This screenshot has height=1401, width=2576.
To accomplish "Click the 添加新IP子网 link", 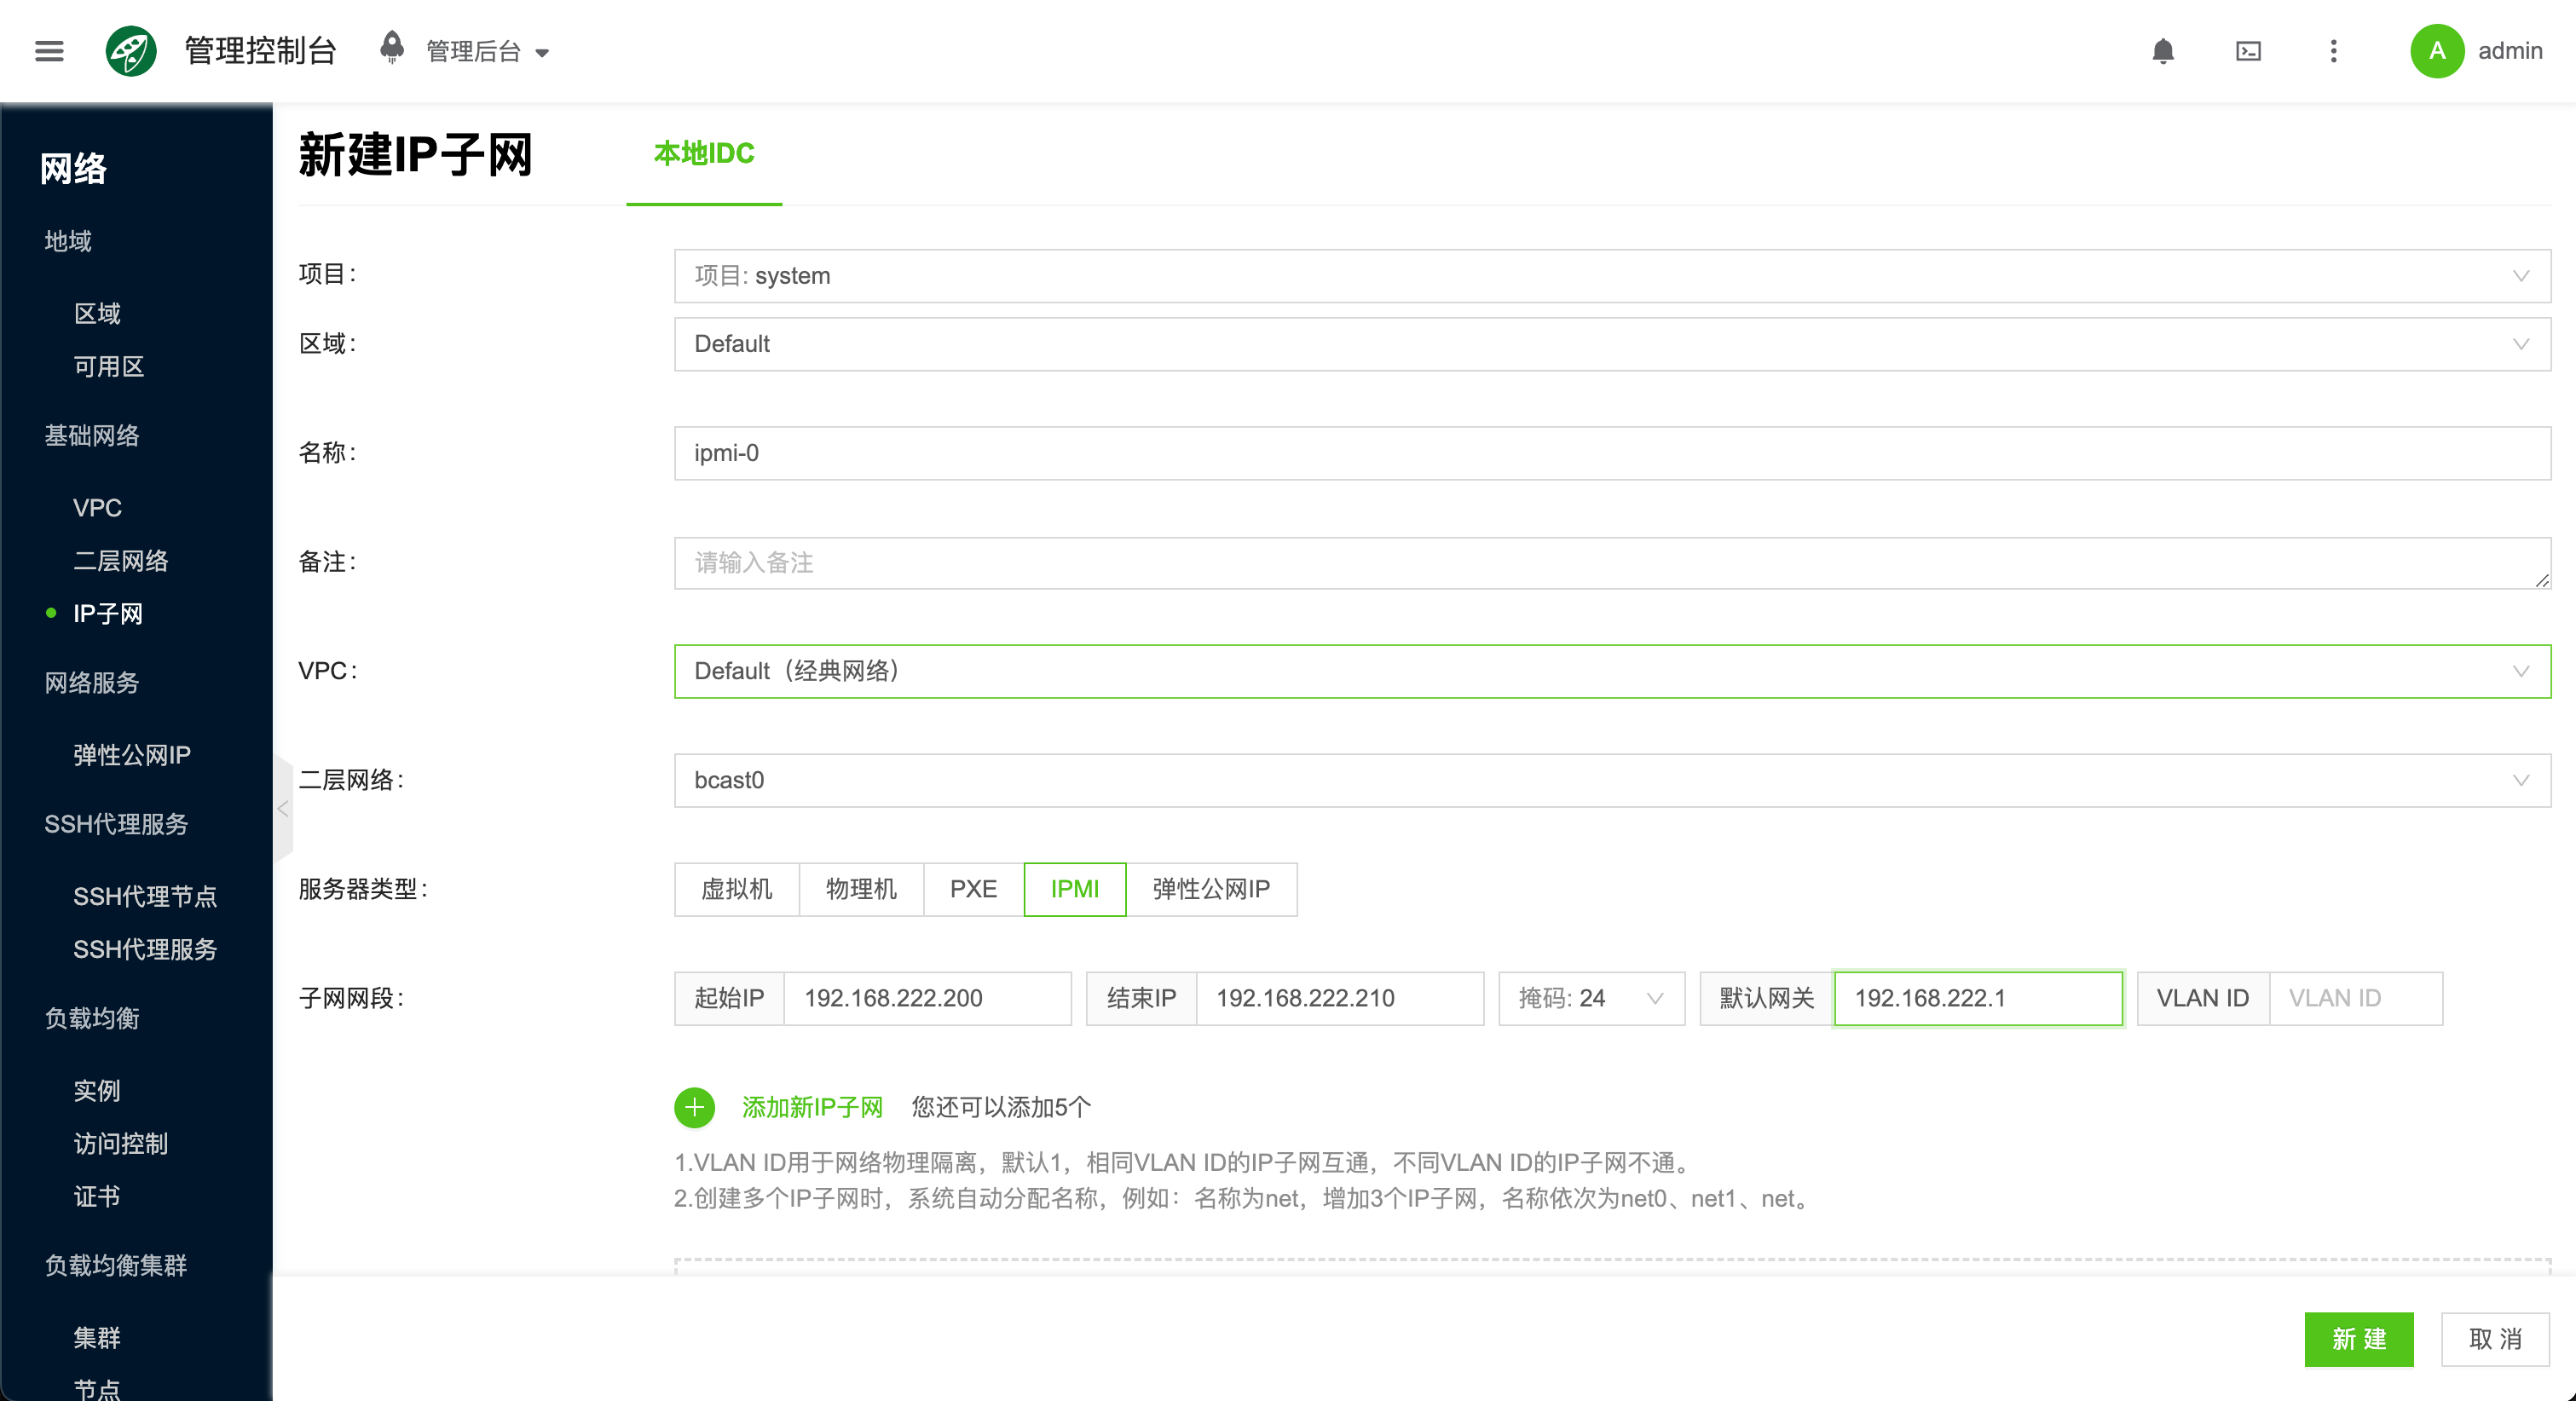I will [x=813, y=1107].
